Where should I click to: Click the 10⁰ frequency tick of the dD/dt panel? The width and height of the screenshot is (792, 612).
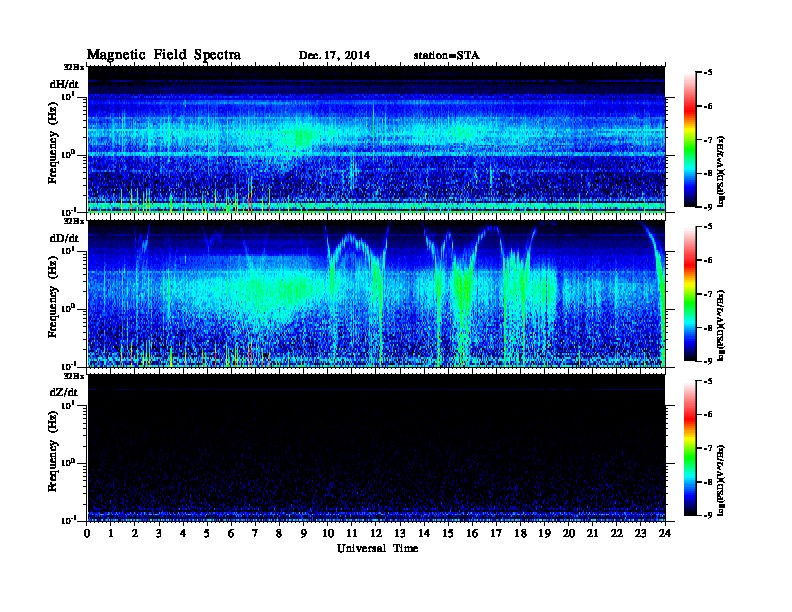tap(68, 308)
